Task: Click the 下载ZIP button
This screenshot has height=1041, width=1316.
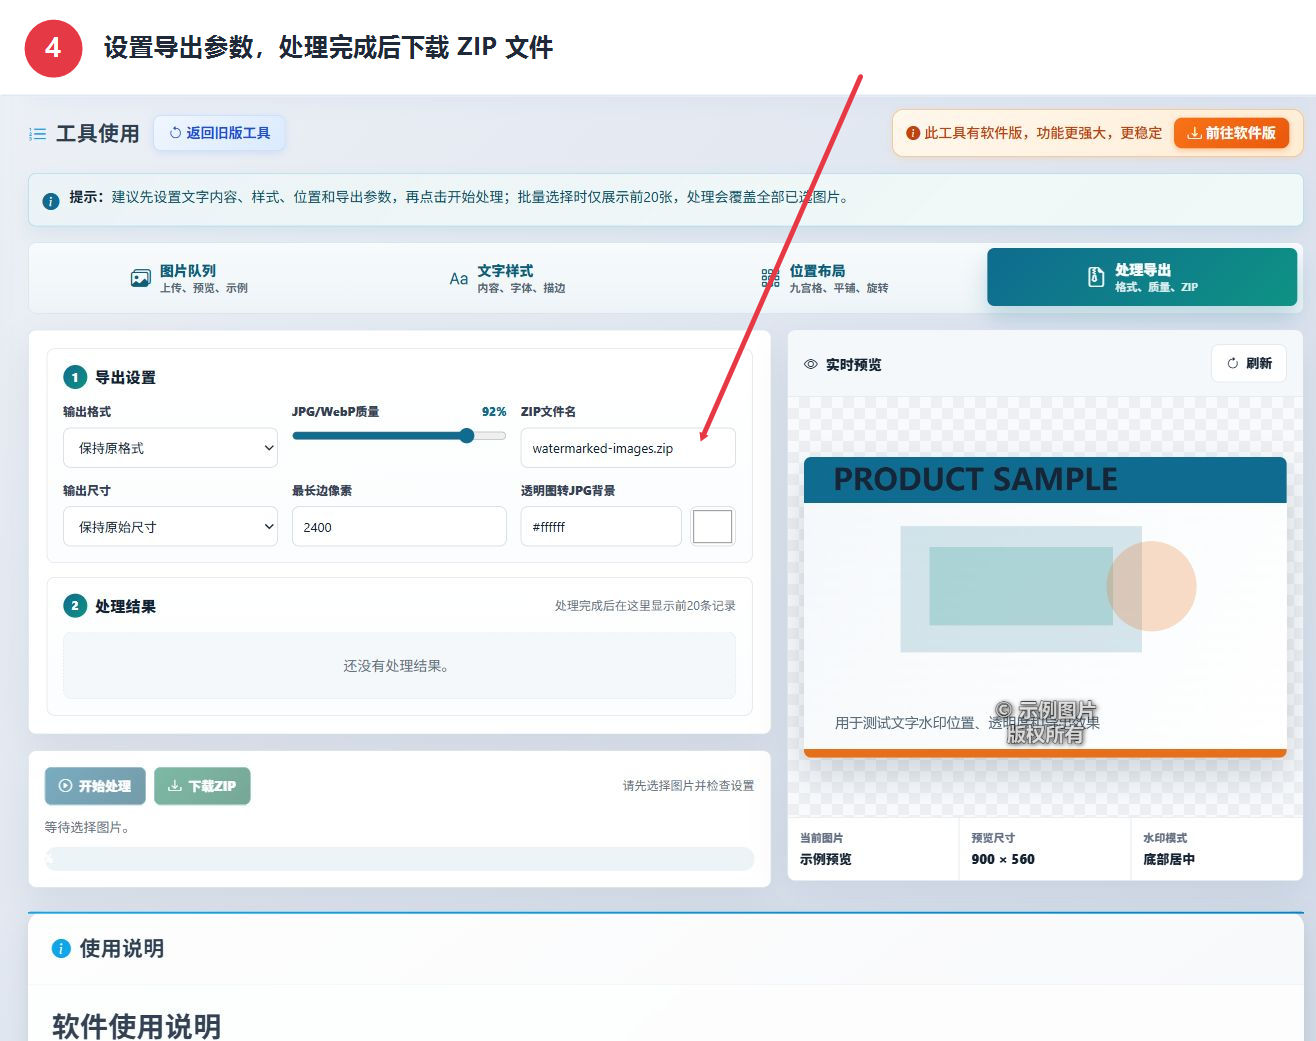Action: click(x=202, y=786)
